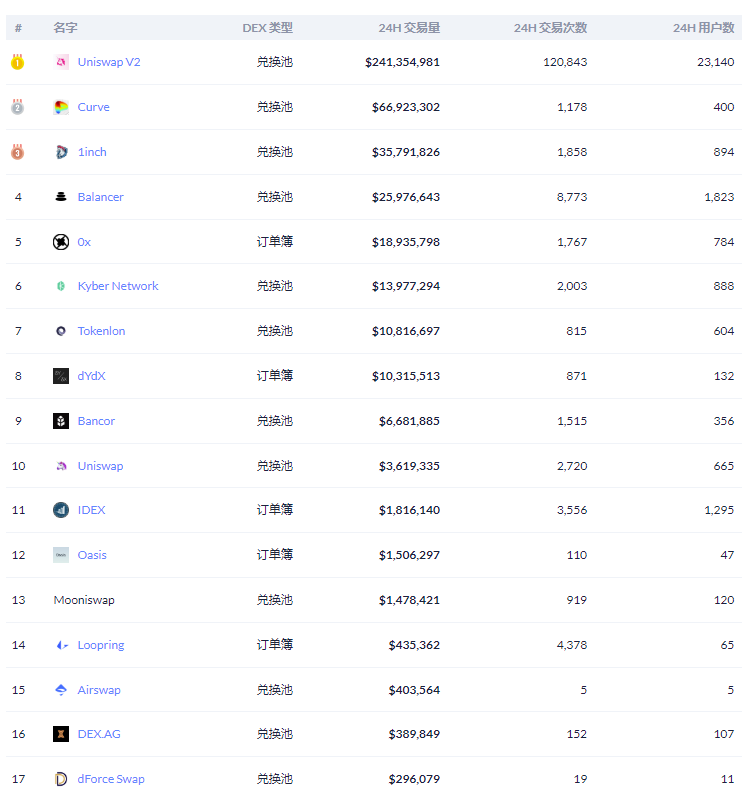Click the Balancer stacked-stones logo icon
This screenshot has width=752, height=793.
(x=61, y=197)
